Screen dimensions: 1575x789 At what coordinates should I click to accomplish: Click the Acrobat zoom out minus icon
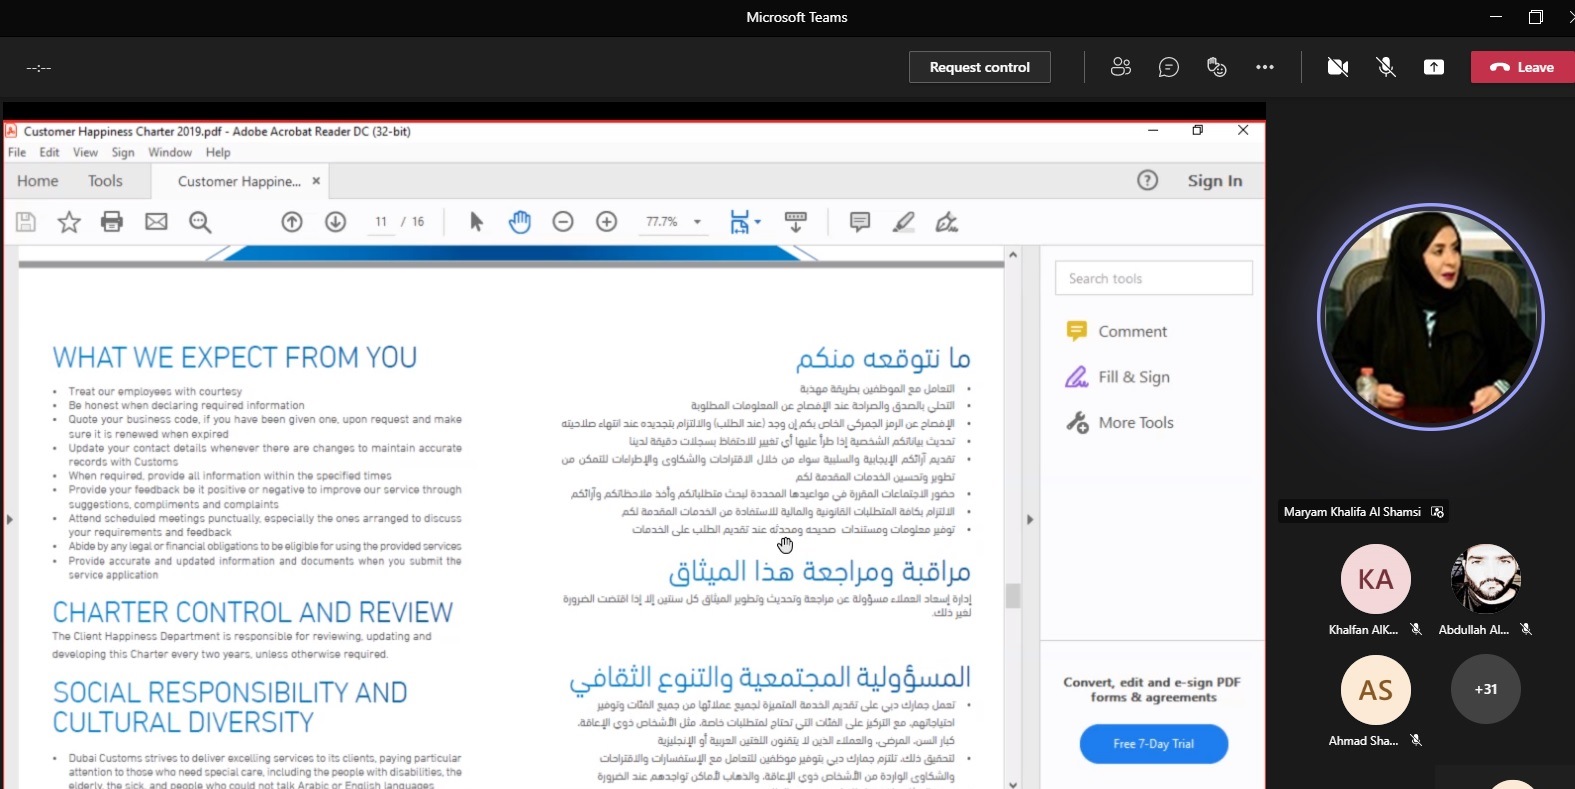point(563,222)
